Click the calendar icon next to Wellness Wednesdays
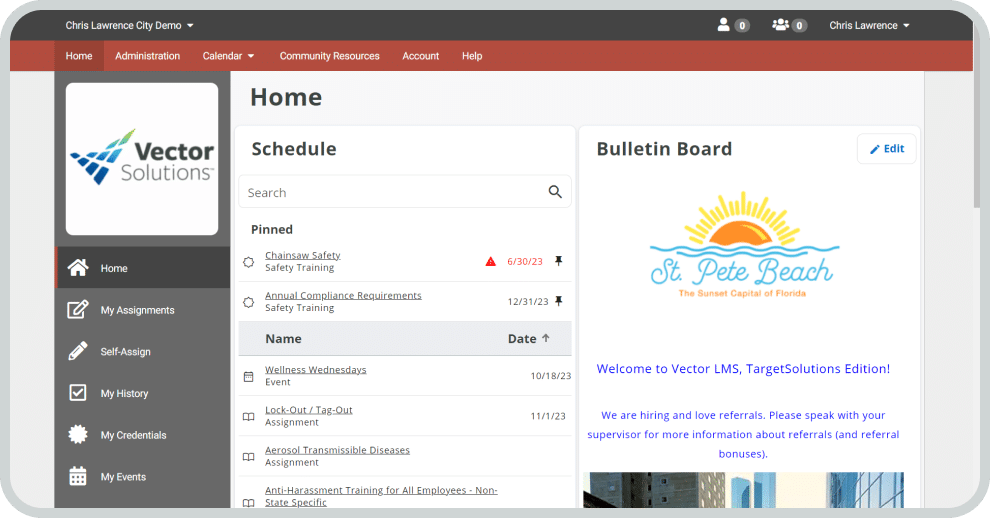990x518 pixels. [249, 376]
